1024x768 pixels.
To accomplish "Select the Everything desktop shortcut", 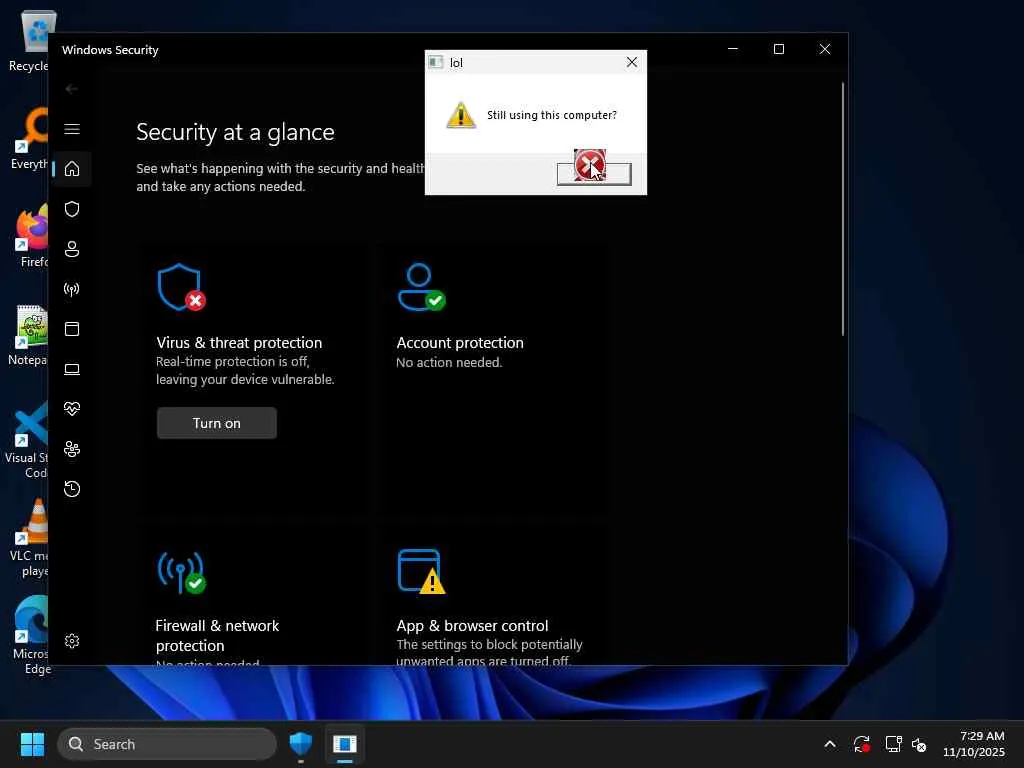I will point(29,139).
